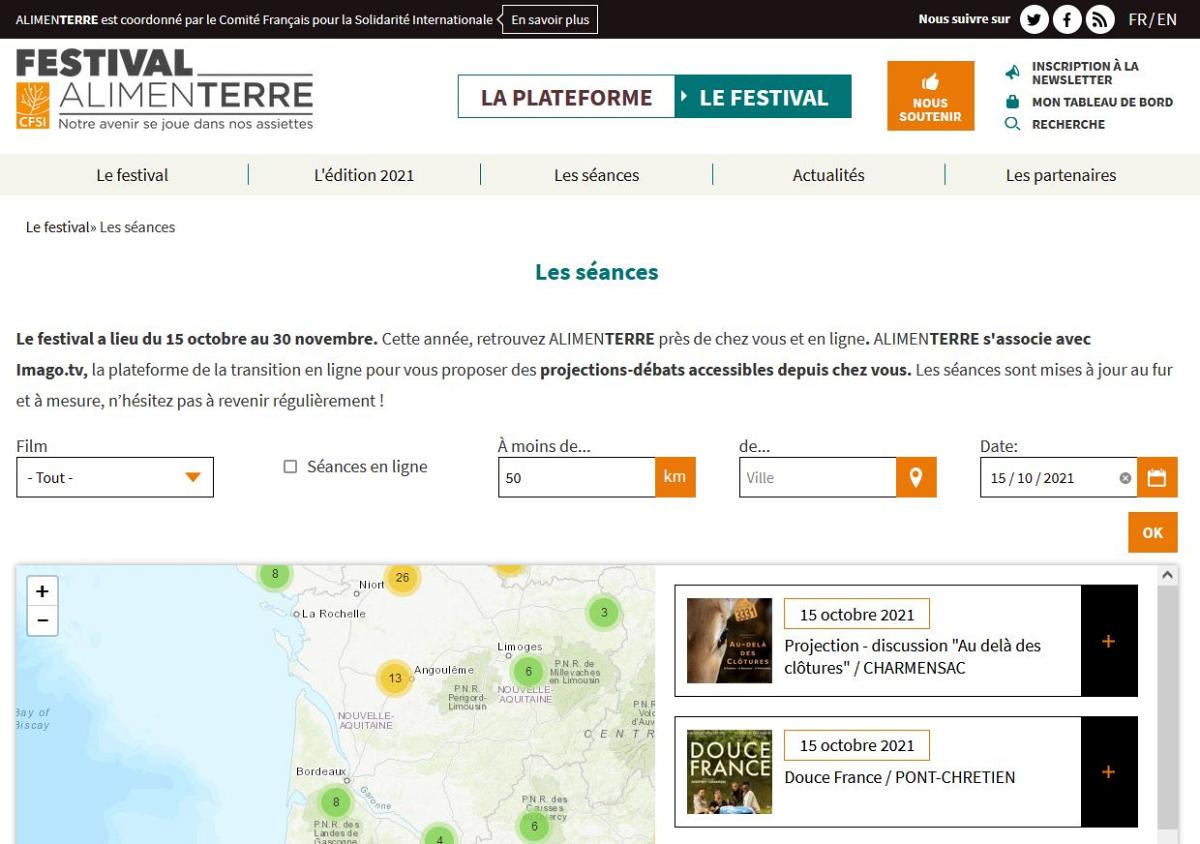The height and width of the screenshot is (844, 1200).
Task: Zoom out on the map
Action: (x=42, y=620)
